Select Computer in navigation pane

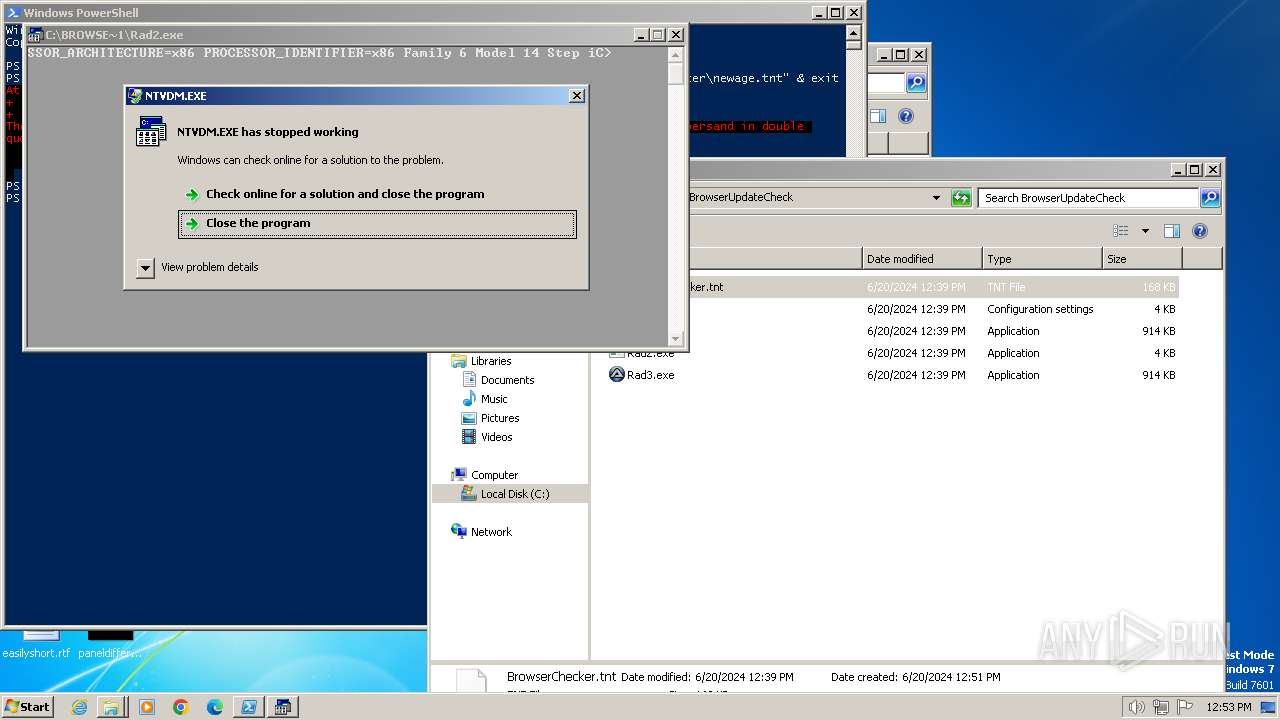pyautogui.click(x=494, y=475)
